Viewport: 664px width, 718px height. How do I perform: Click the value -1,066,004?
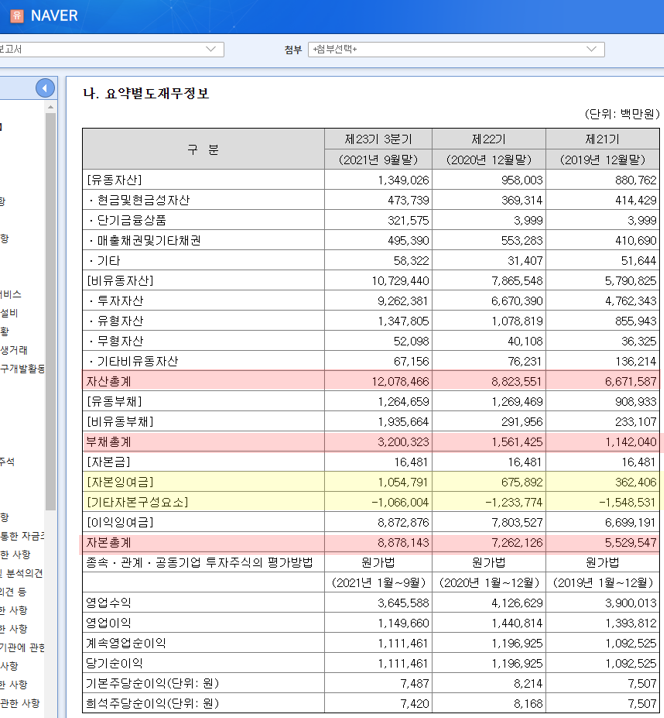[x=400, y=502]
